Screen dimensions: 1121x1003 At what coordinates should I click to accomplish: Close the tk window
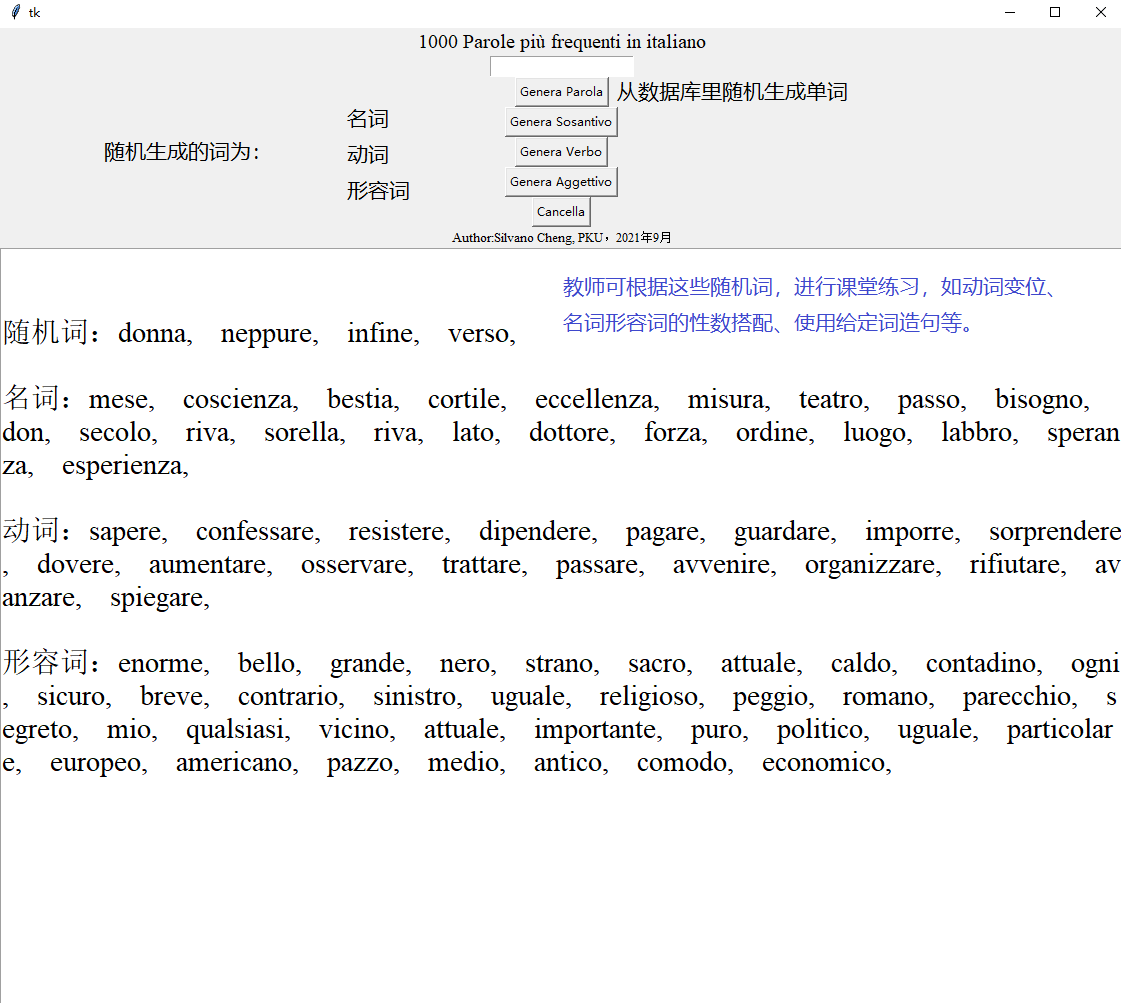(1100, 13)
